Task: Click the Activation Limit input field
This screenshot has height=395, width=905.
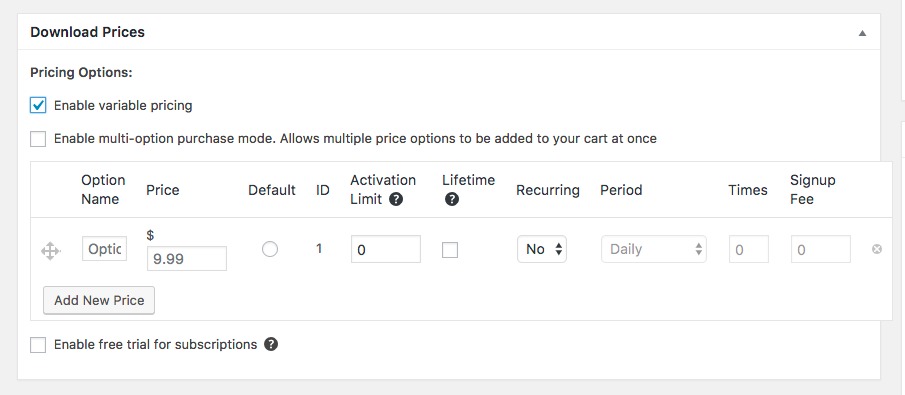Action: tap(386, 249)
